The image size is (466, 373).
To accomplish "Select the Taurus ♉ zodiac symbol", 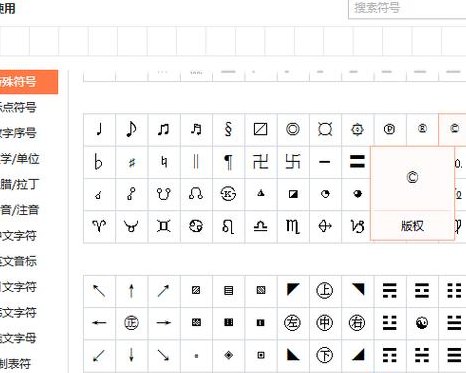I will click(131, 226).
